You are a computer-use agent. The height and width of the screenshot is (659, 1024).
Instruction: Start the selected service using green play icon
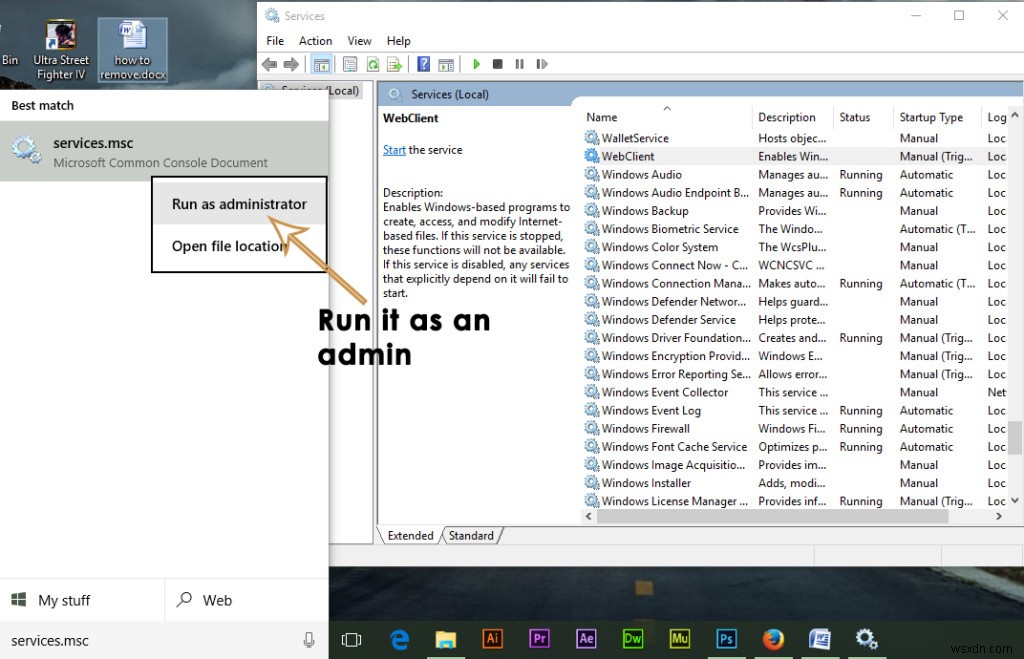pyautogui.click(x=476, y=64)
